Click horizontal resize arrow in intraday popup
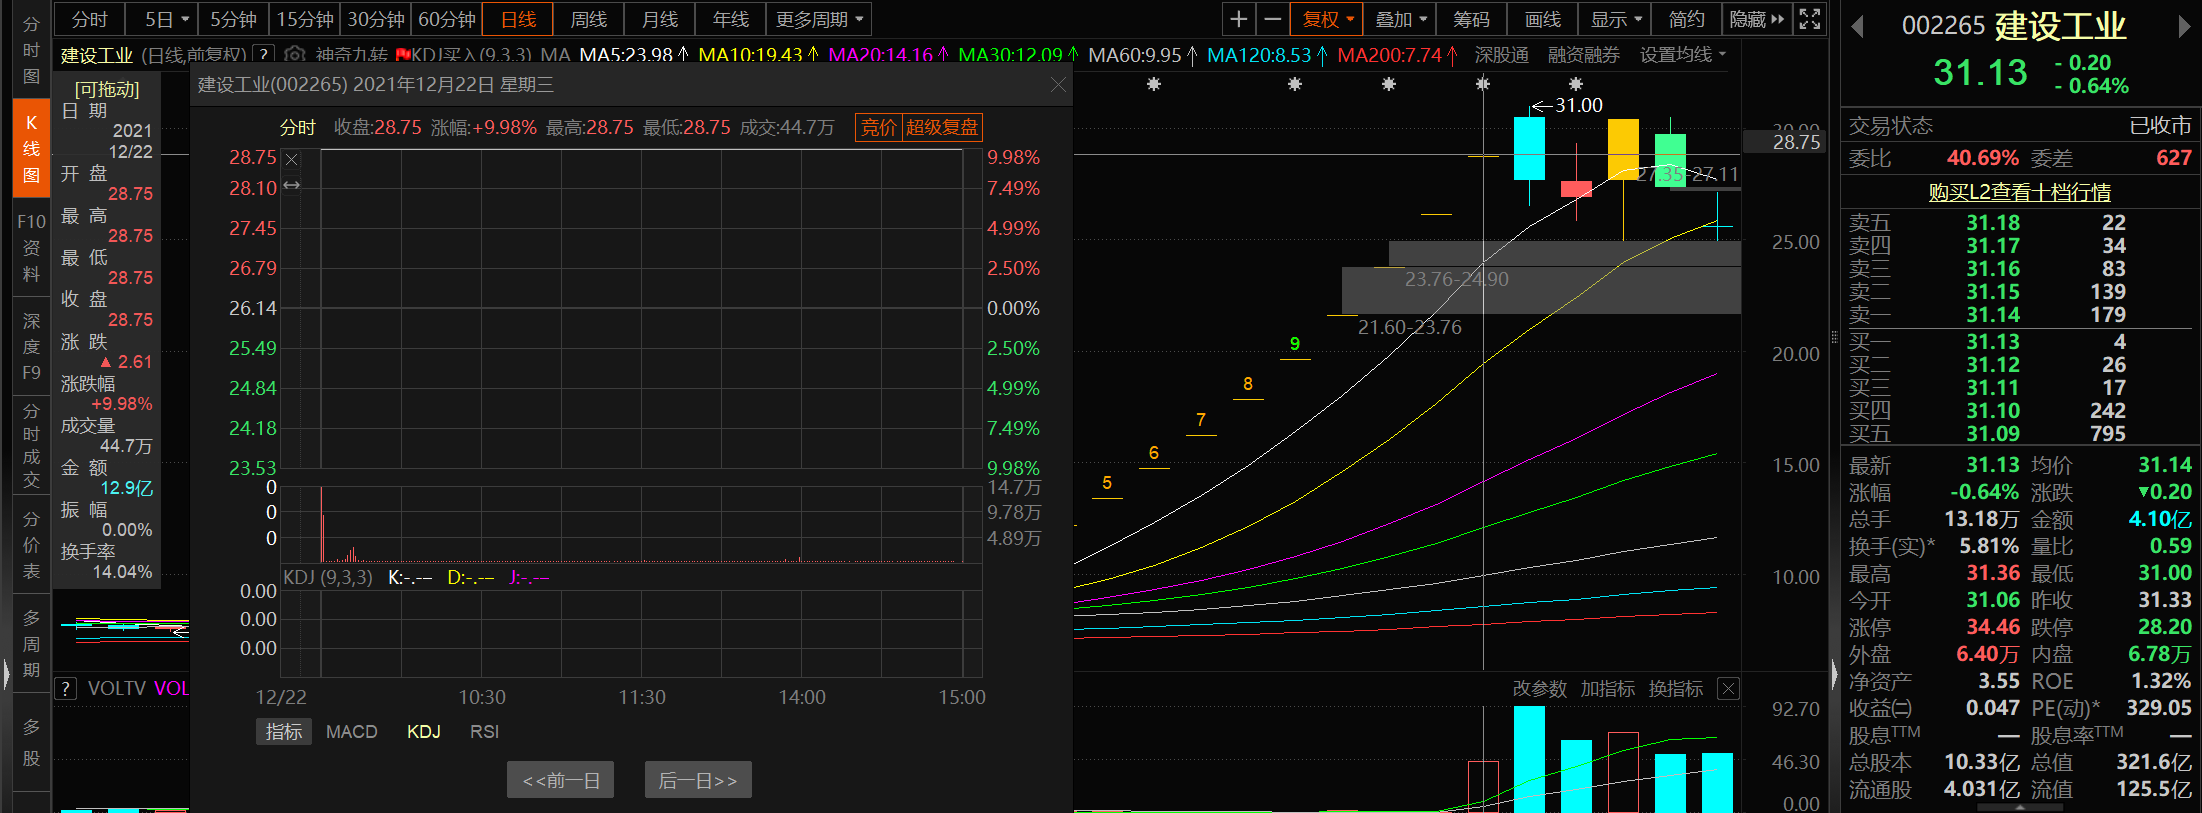This screenshot has width=2202, height=813. point(292,185)
